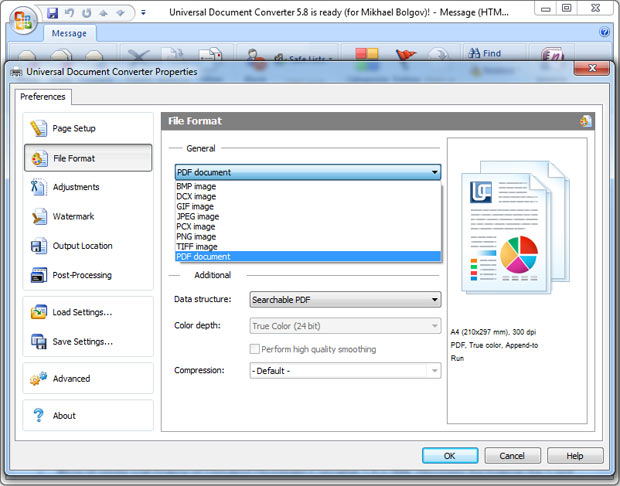The image size is (620, 486).
Task: Click the Find button in Outlook ribbon
Action: [484, 53]
